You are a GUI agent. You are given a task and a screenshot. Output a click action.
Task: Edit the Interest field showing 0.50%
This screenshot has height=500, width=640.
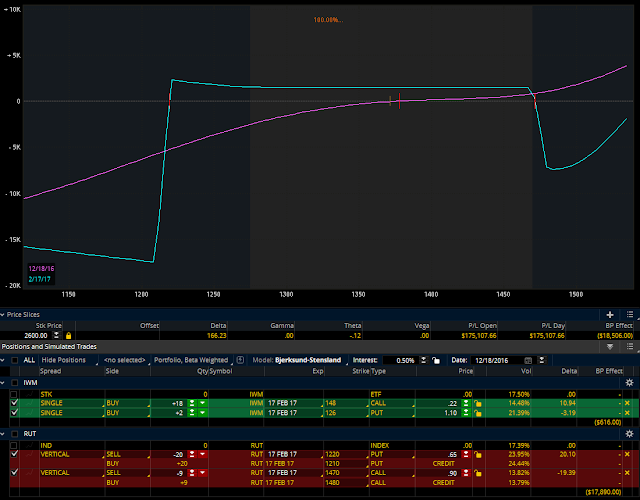401,360
